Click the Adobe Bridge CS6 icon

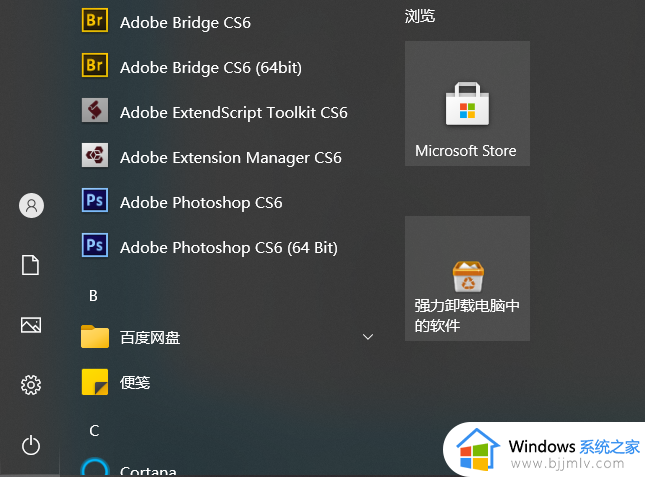coord(95,20)
